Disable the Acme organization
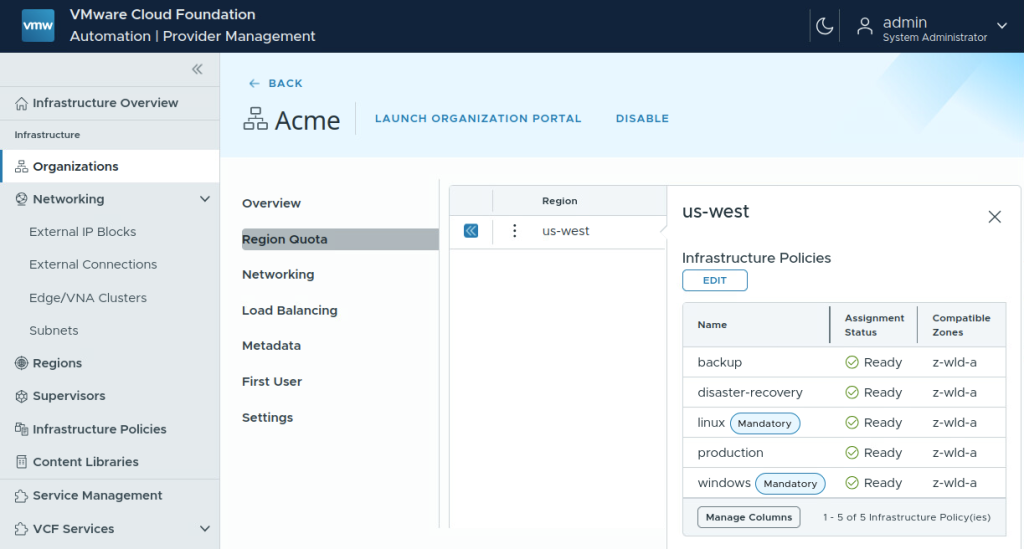 pos(642,118)
